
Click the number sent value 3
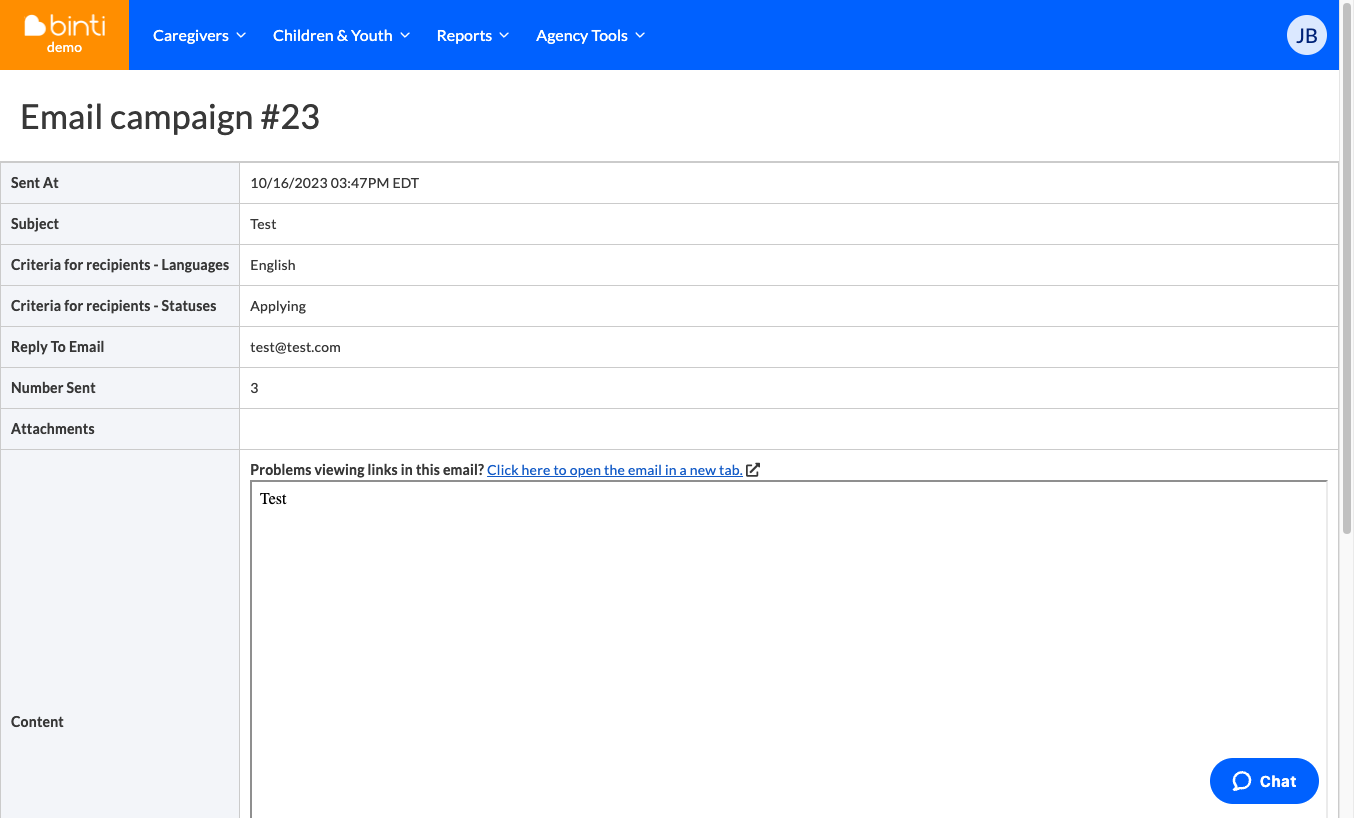coord(254,388)
